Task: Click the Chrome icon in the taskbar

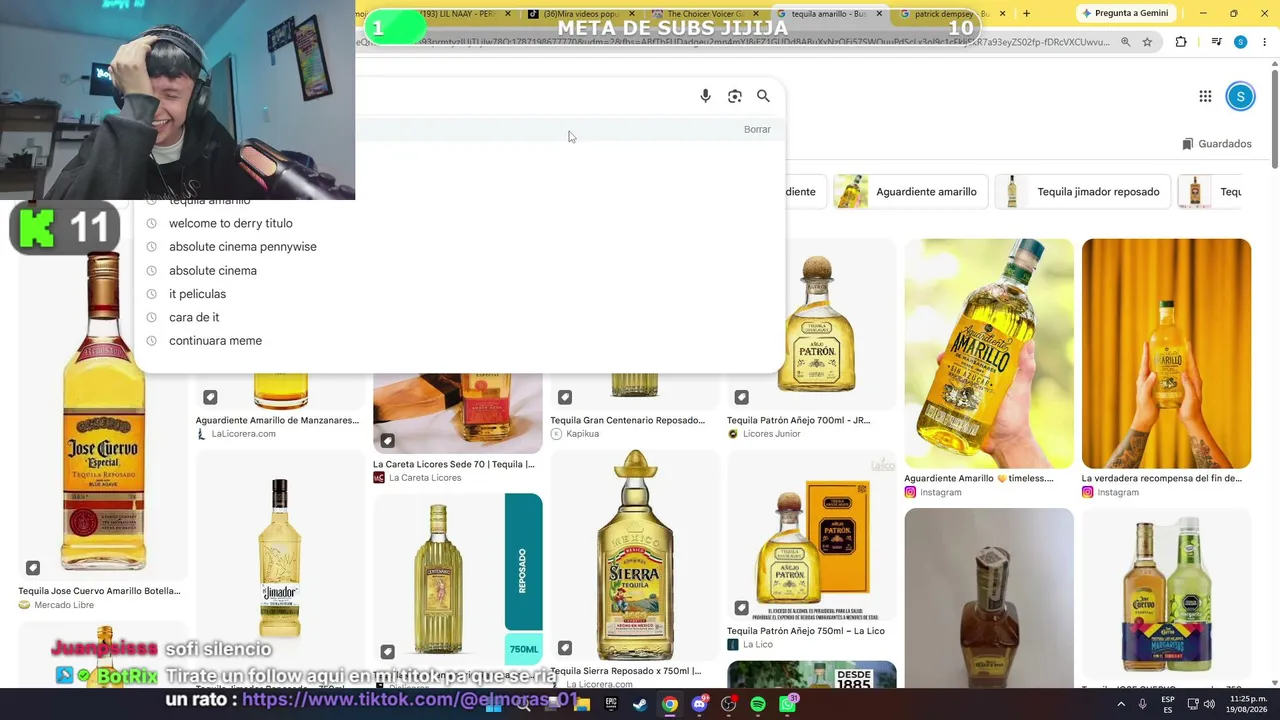Action: (x=670, y=705)
